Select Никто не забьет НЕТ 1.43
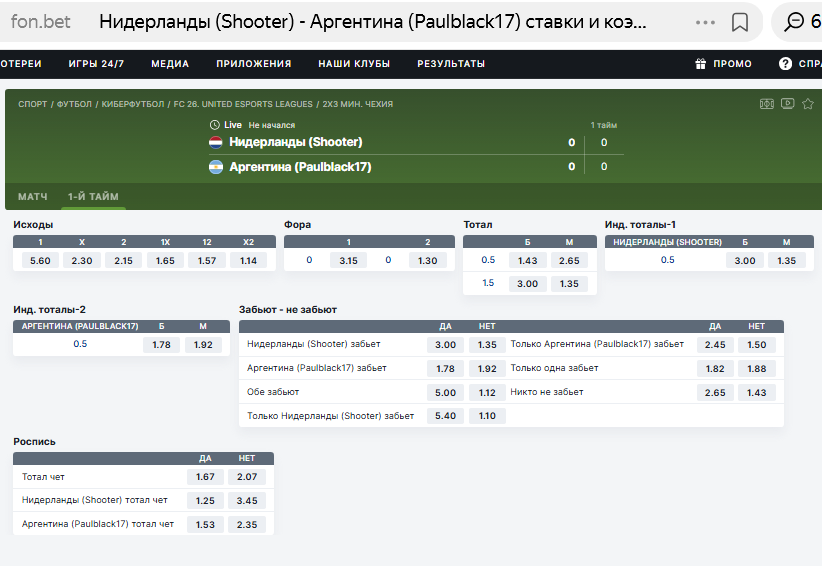 point(756,393)
